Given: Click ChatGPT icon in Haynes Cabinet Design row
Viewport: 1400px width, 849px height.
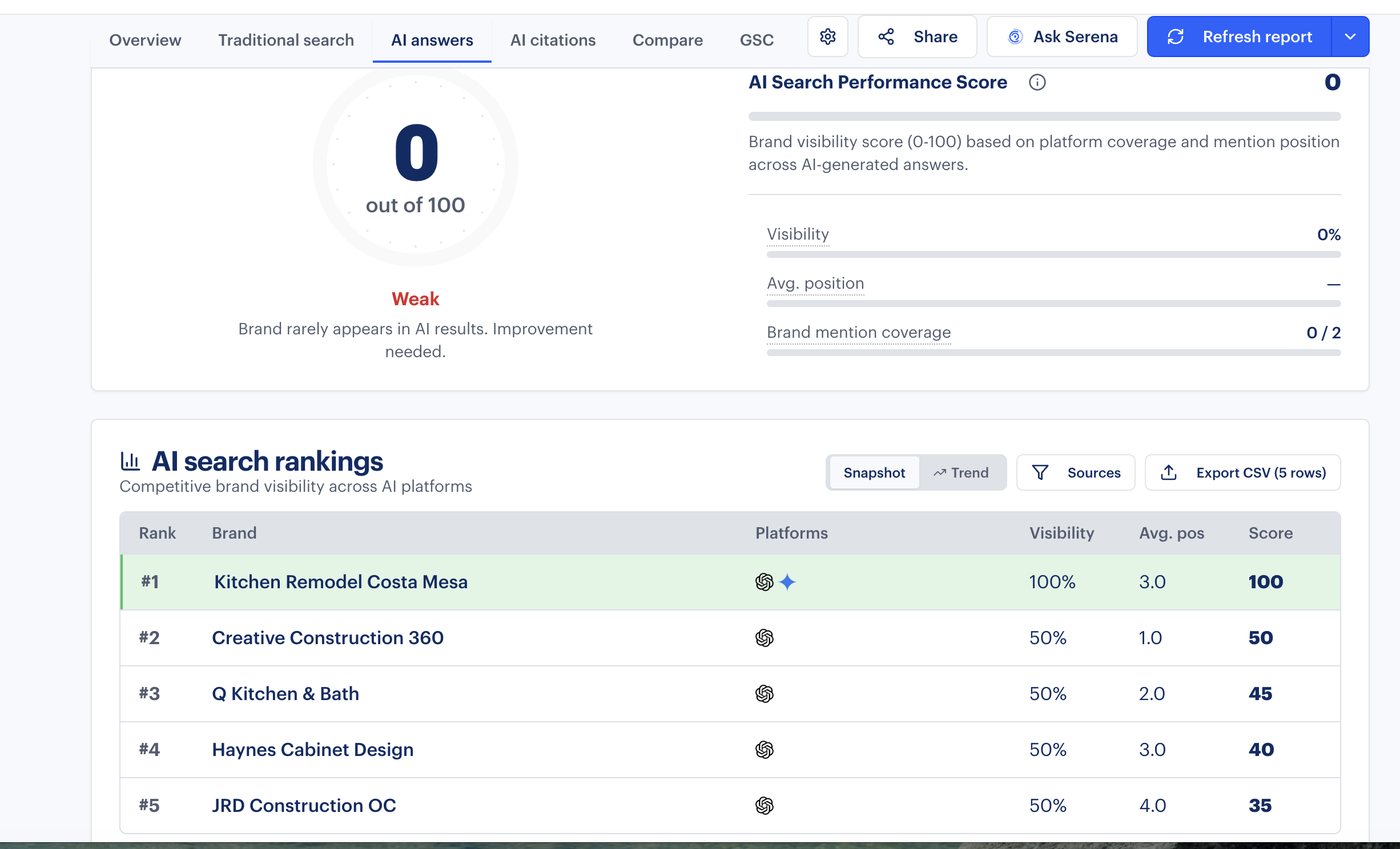Looking at the screenshot, I should [765, 750].
